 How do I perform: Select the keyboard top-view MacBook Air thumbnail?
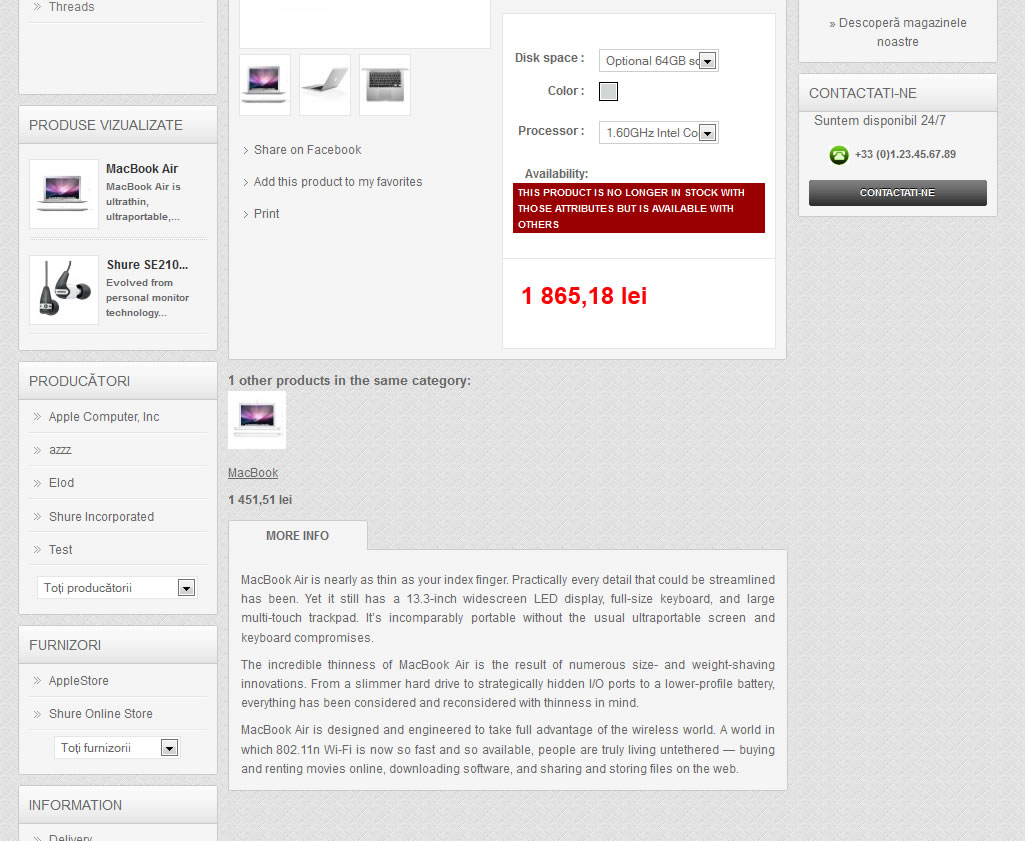tap(385, 85)
